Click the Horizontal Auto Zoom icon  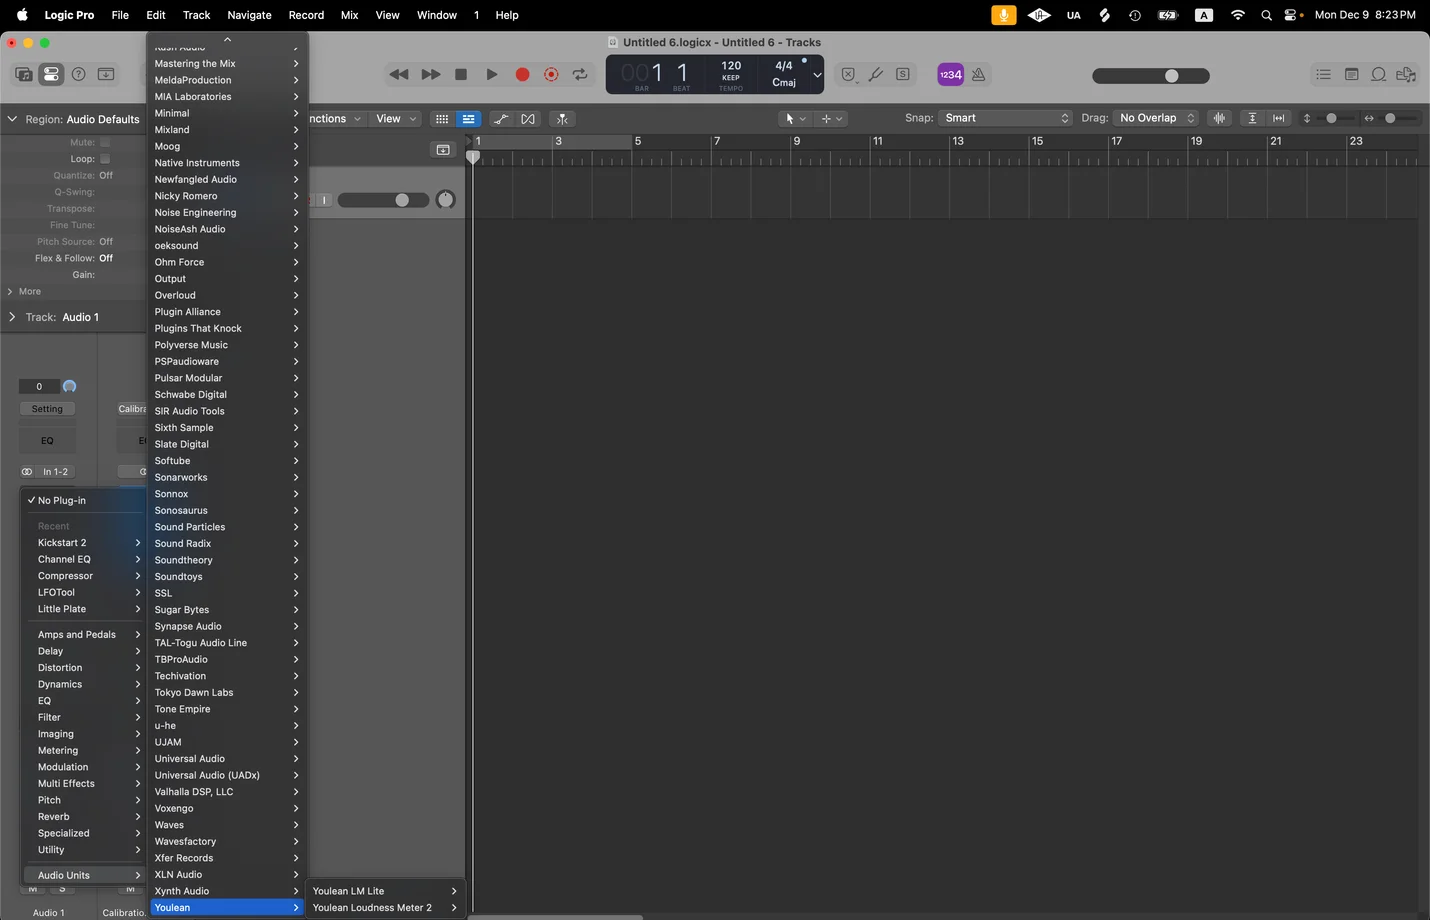[x=1278, y=118]
